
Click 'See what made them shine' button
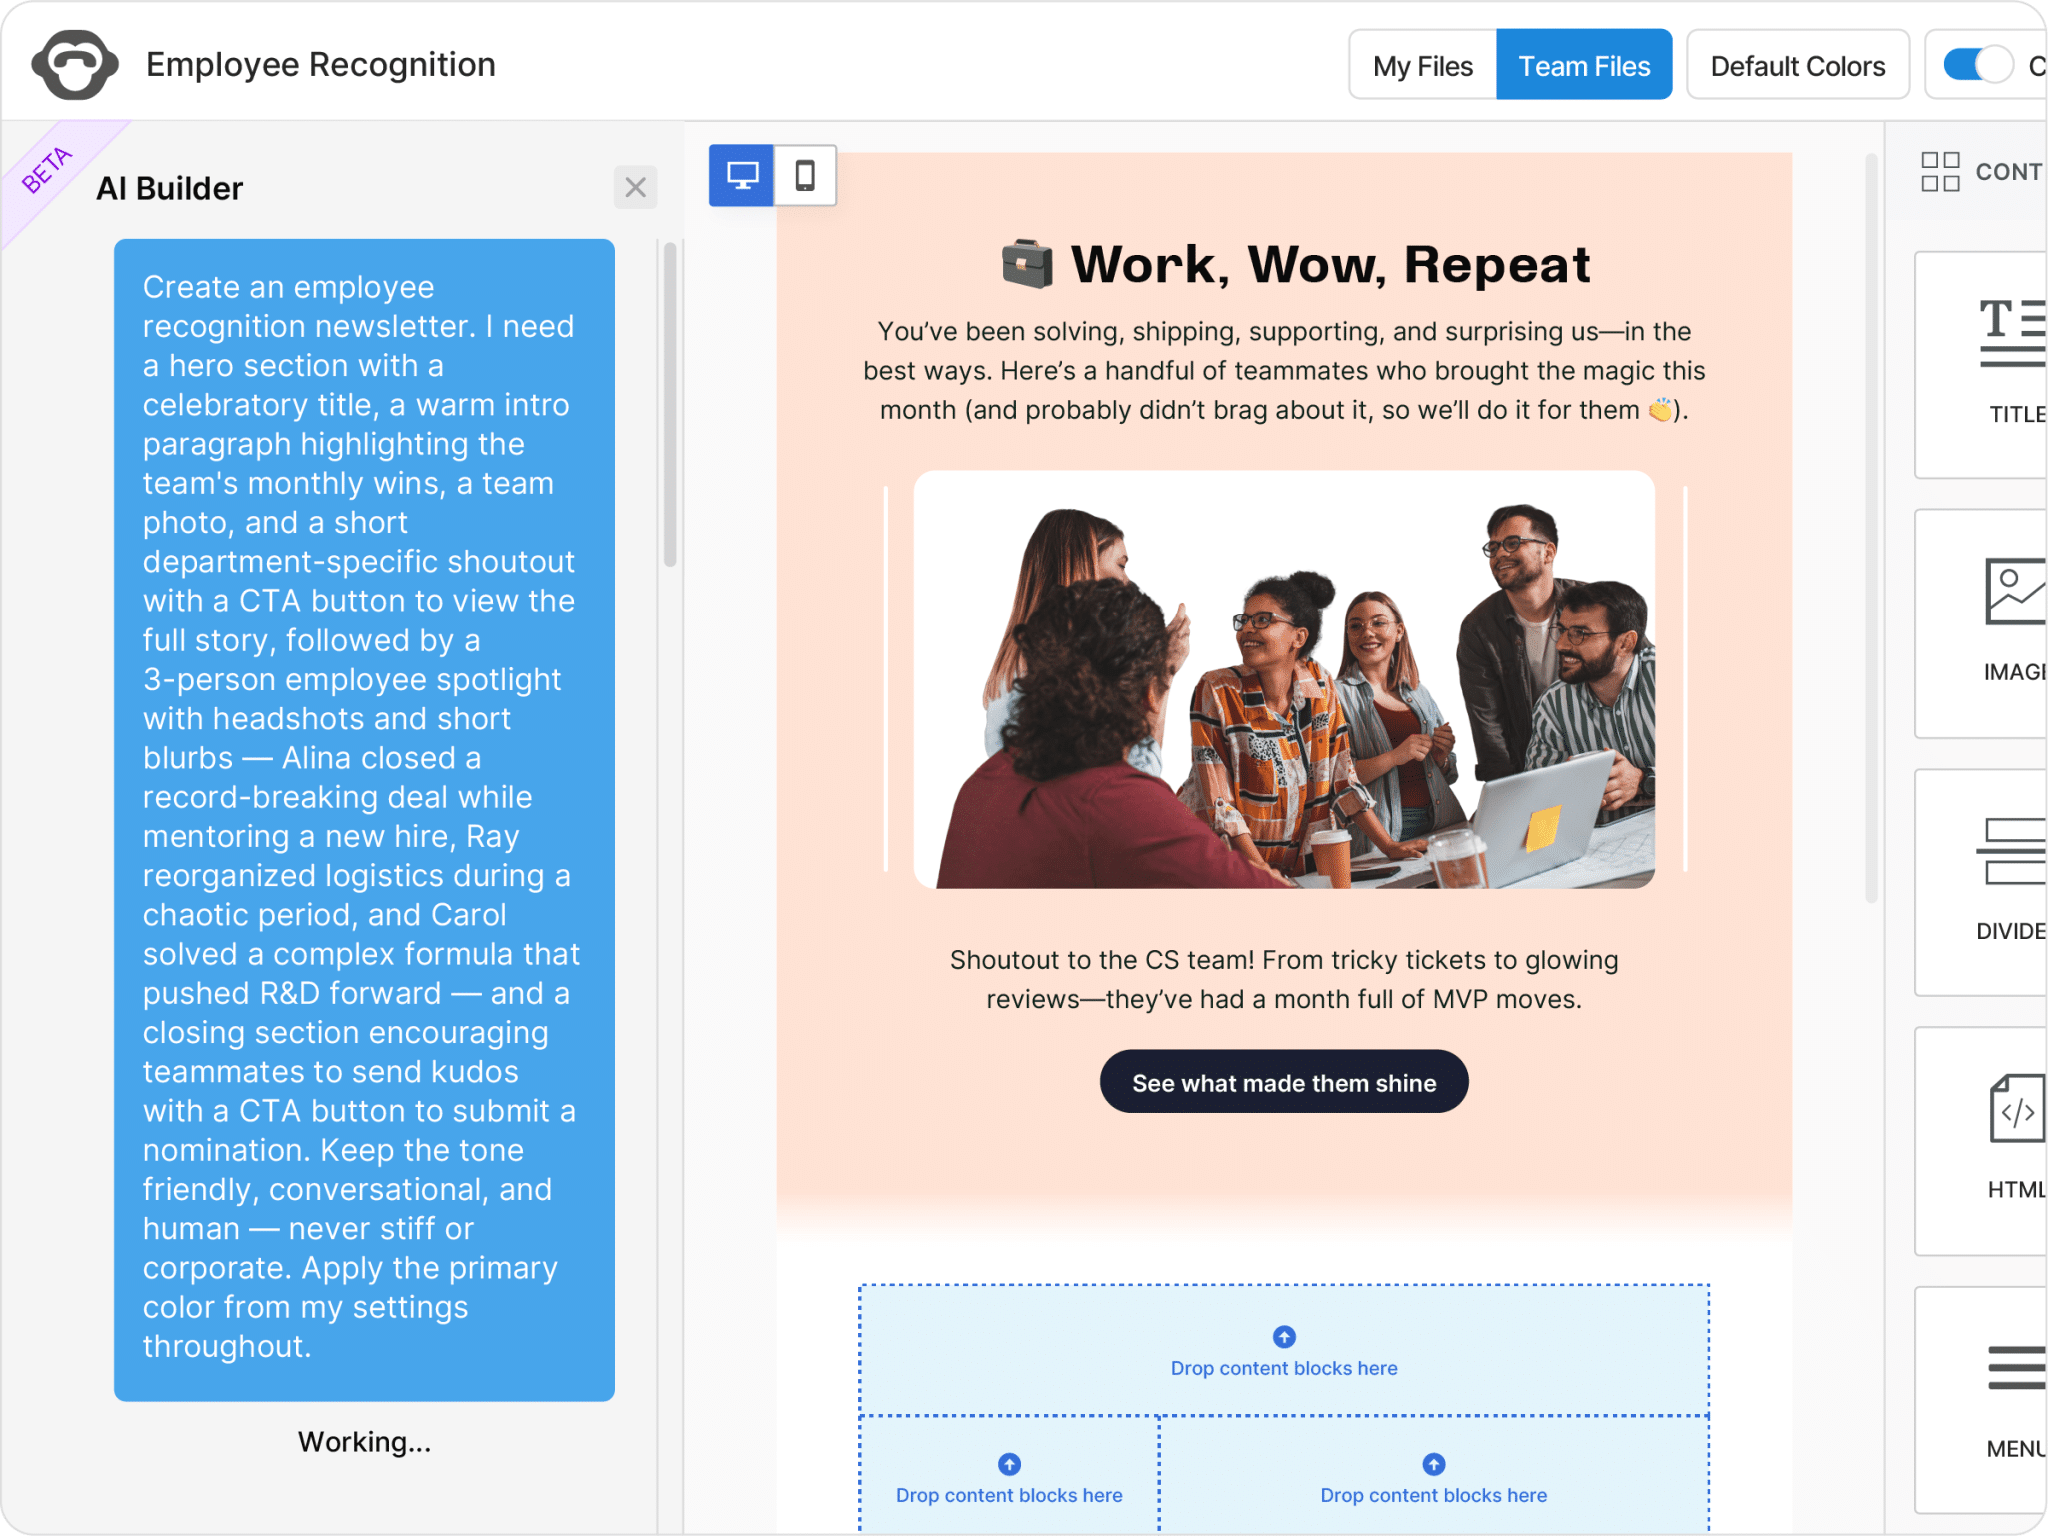click(1284, 1082)
